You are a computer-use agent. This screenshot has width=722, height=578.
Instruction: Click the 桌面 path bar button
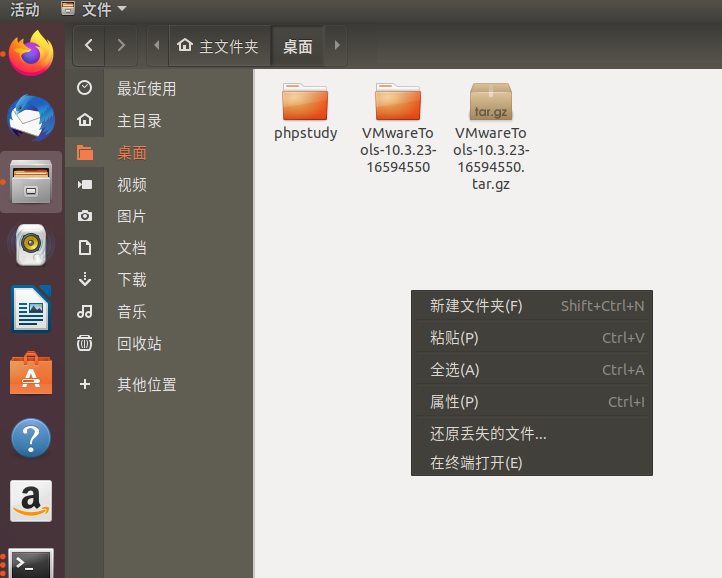tap(297, 46)
